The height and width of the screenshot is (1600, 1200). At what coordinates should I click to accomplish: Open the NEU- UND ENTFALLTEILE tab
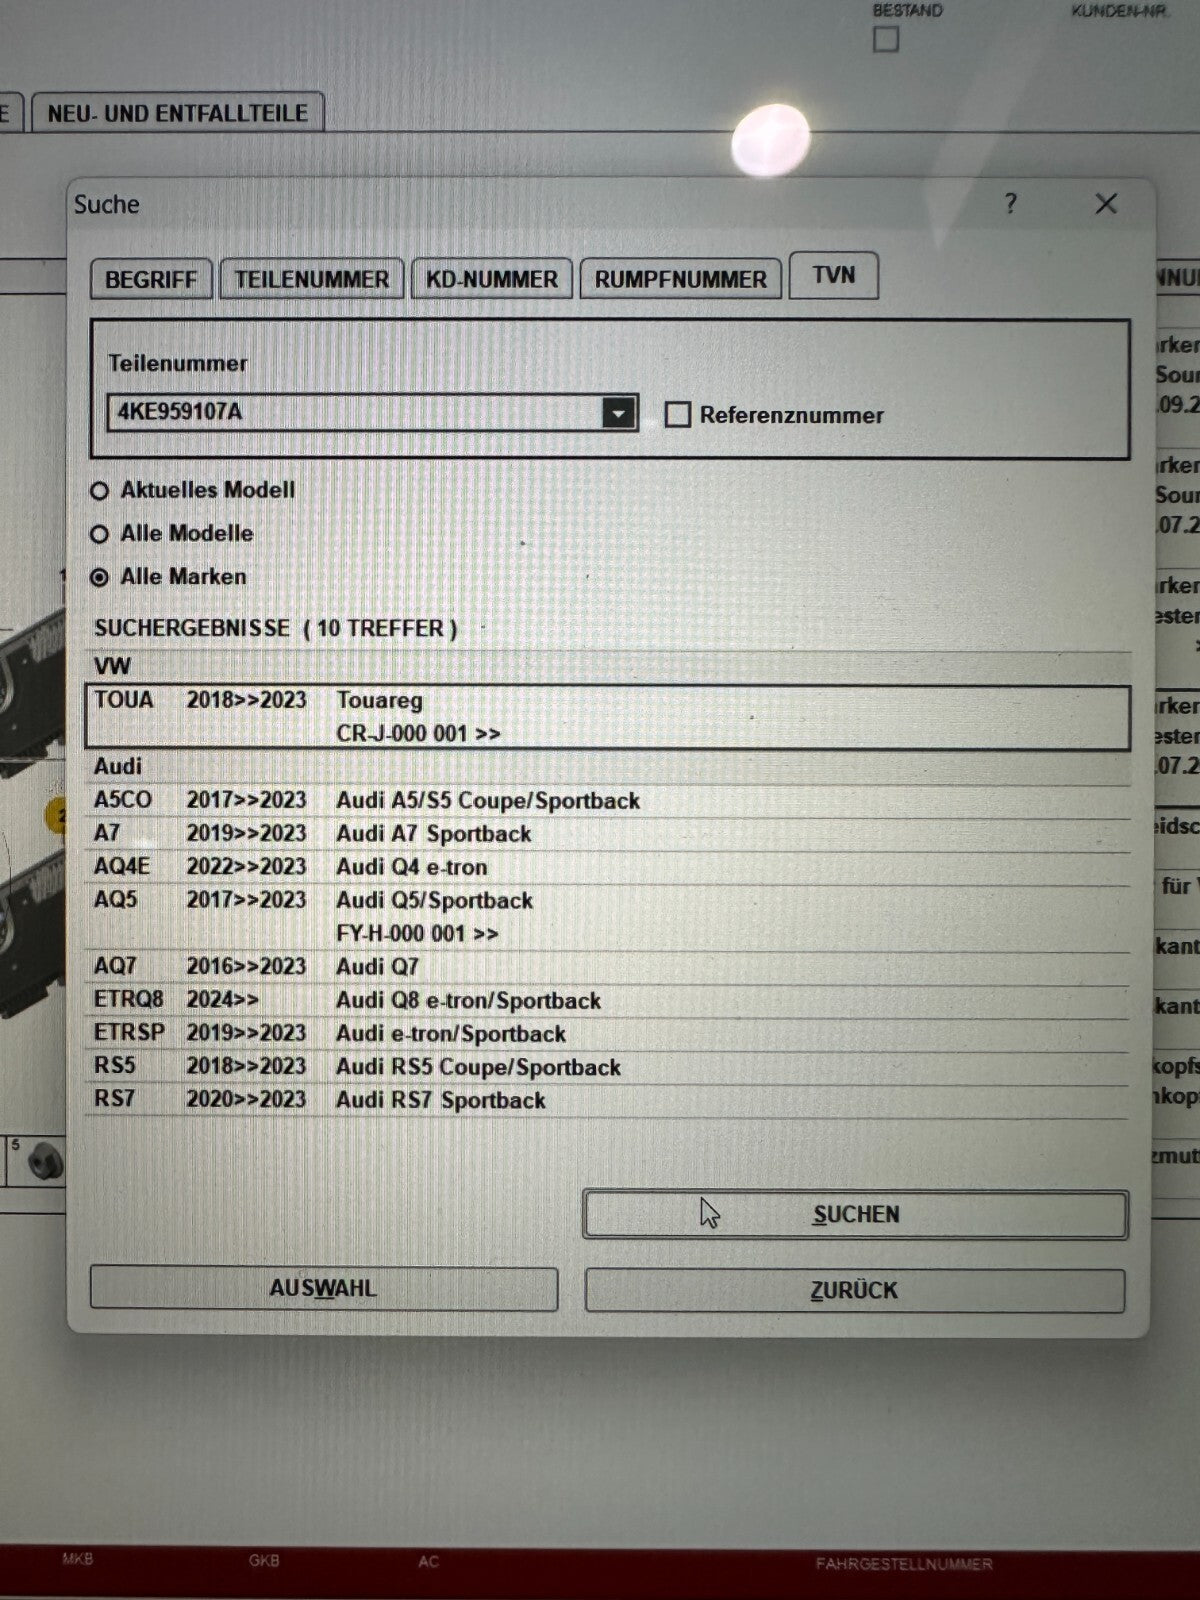tap(178, 113)
